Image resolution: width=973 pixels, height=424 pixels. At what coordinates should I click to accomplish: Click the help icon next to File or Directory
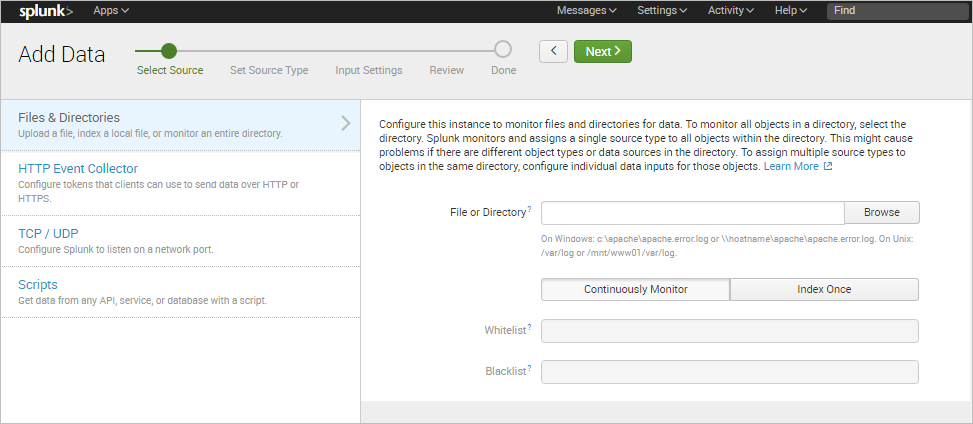pos(529,208)
